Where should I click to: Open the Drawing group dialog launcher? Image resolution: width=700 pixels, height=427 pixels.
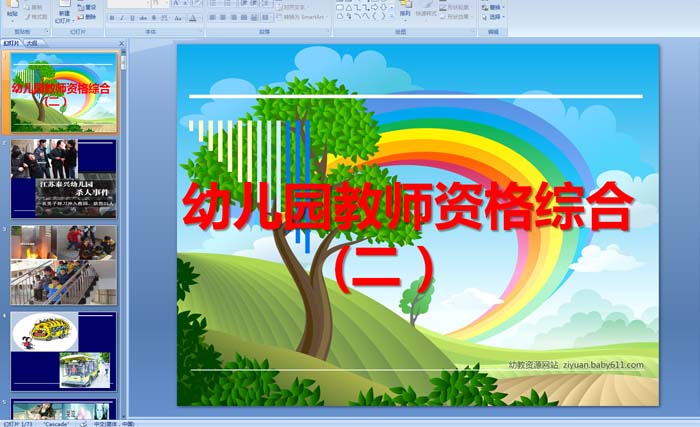pyautogui.click(x=473, y=30)
